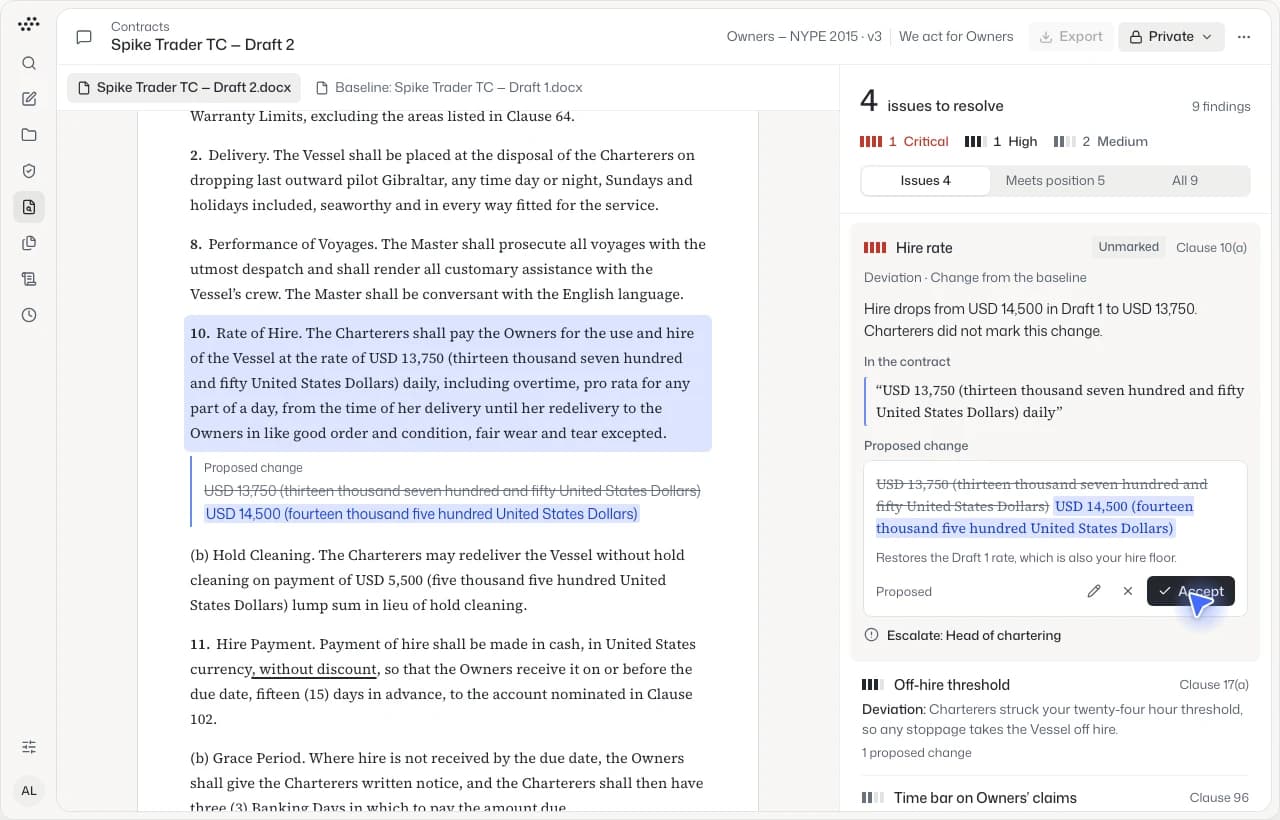Filter by 1 High severity

pyautogui.click(x=1001, y=142)
